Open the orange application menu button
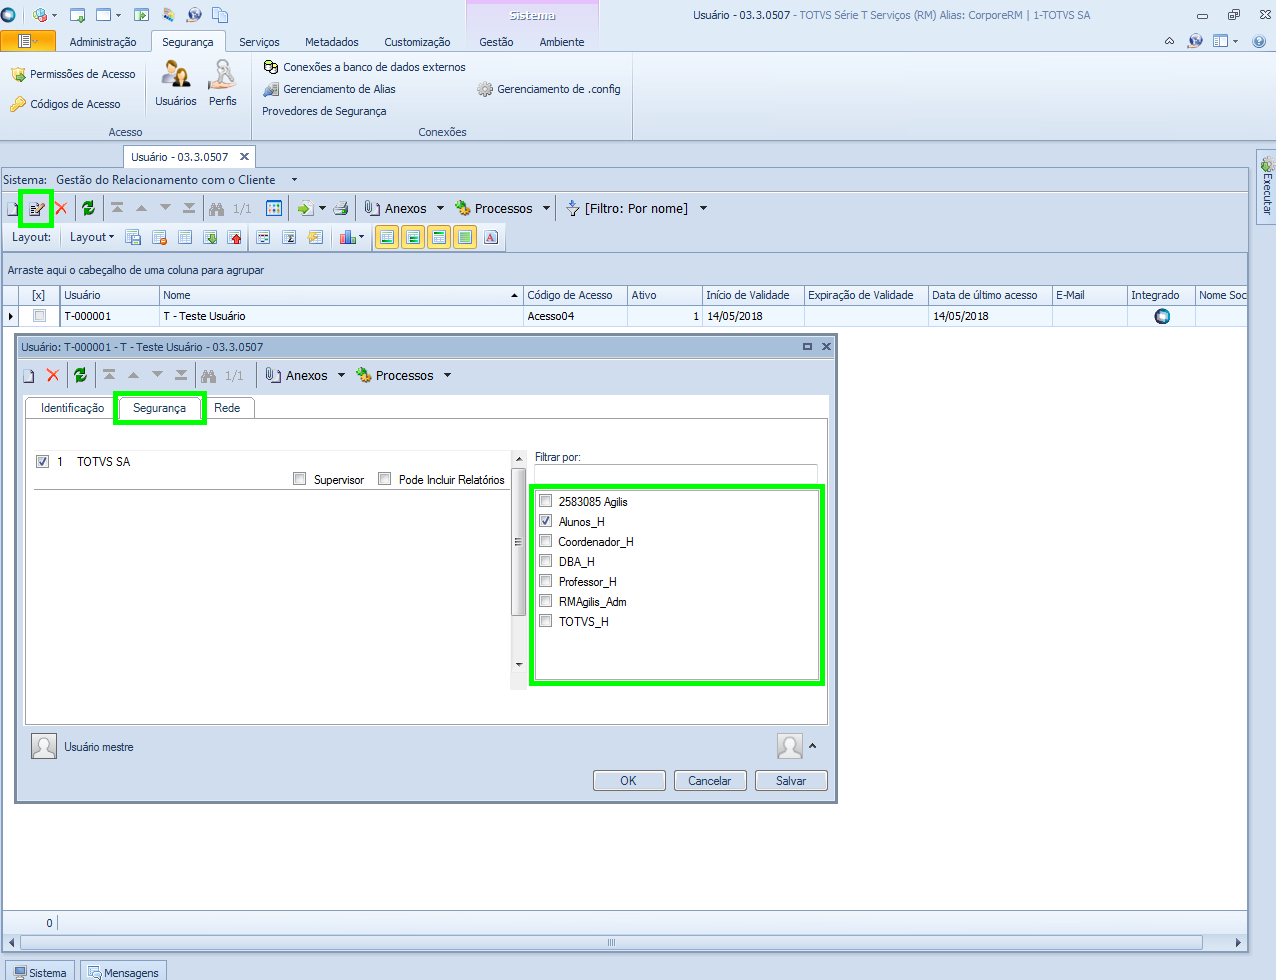This screenshot has width=1276, height=980. click(x=28, y=41)
